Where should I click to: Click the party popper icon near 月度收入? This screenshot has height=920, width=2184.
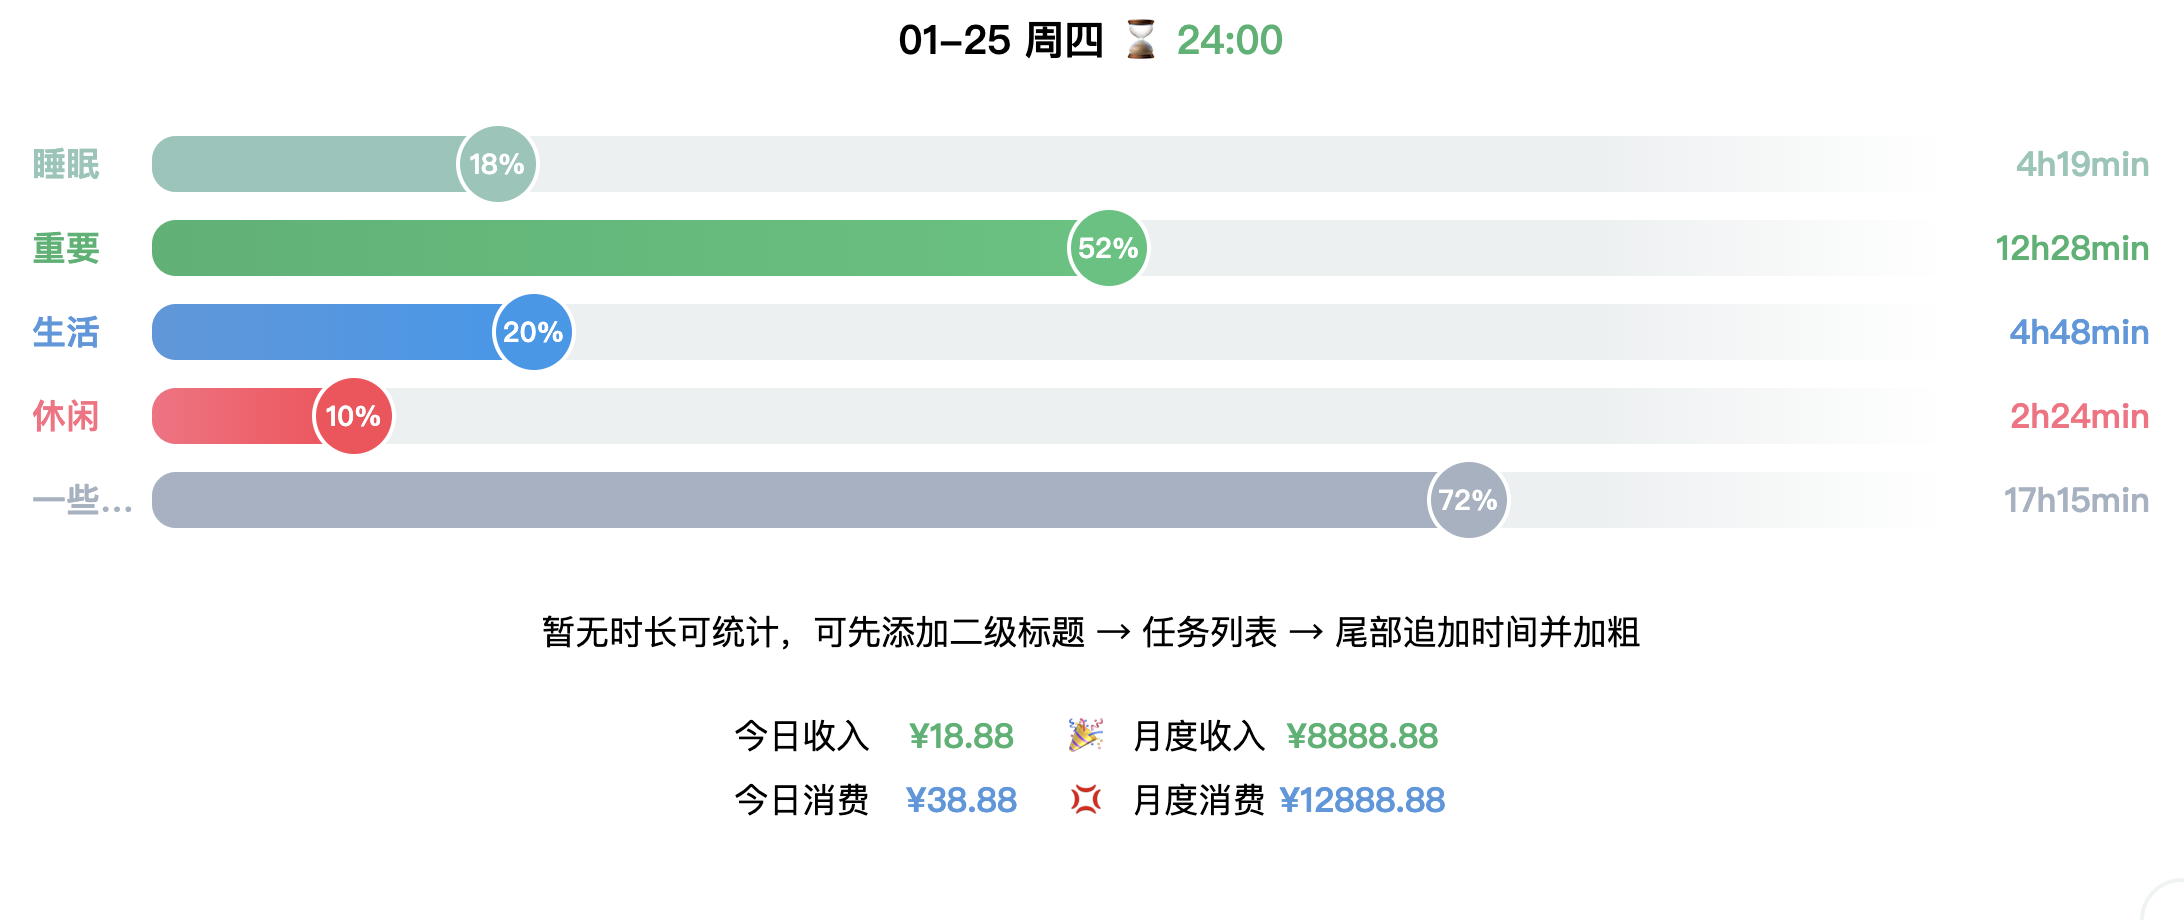[1085, 735]
